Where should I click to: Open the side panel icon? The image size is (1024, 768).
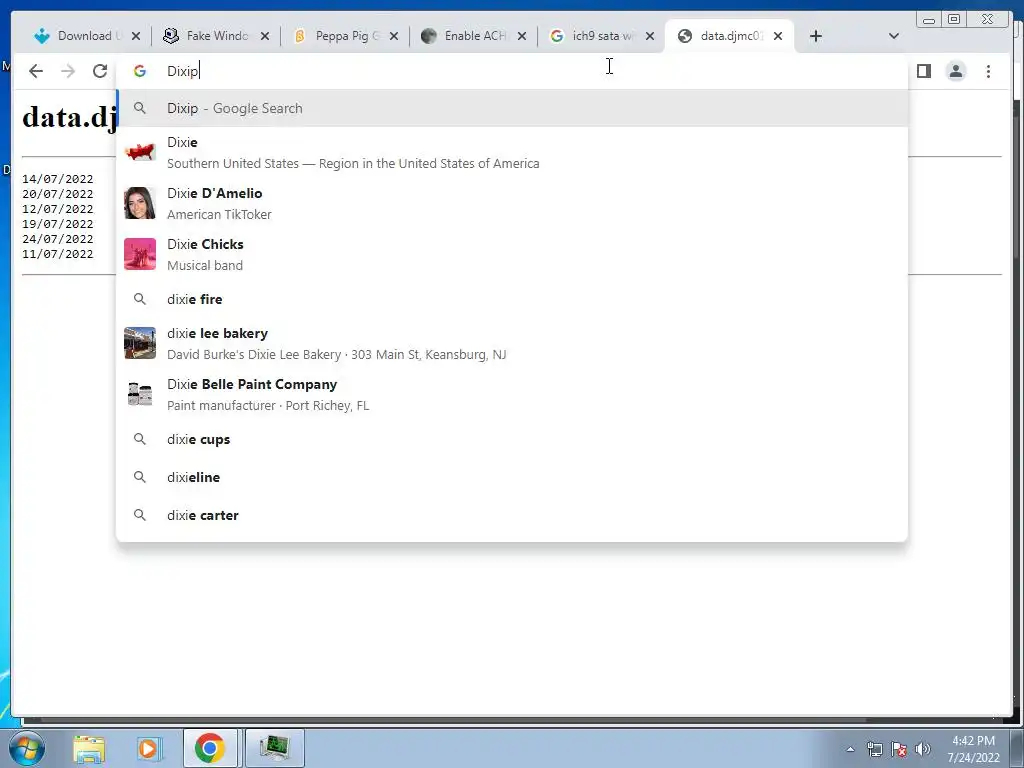point(923,71)
